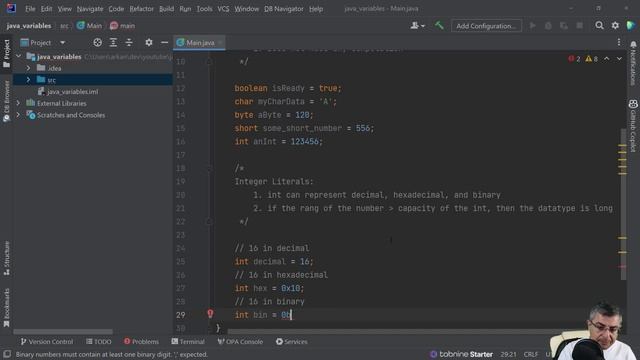Open Problems tool window
640x360 pixels.
pos(141,342)
